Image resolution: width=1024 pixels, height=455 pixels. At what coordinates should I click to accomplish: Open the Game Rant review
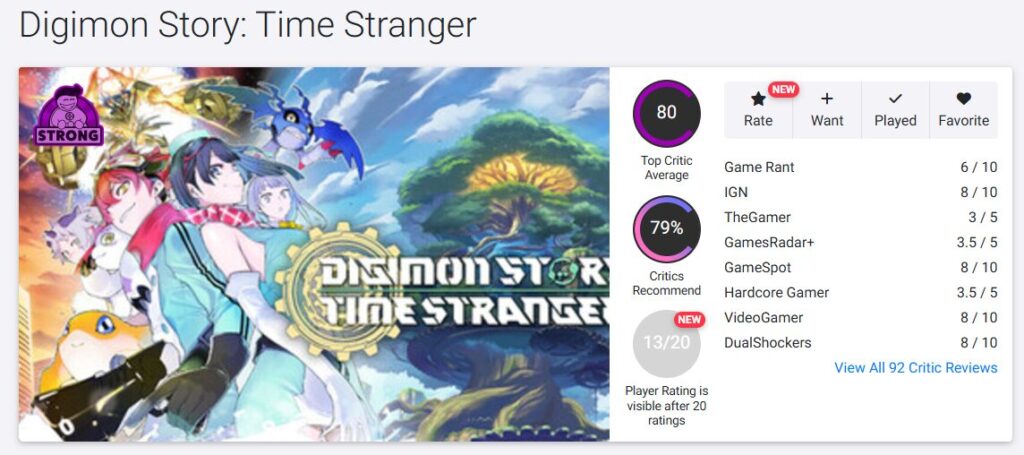759,167
